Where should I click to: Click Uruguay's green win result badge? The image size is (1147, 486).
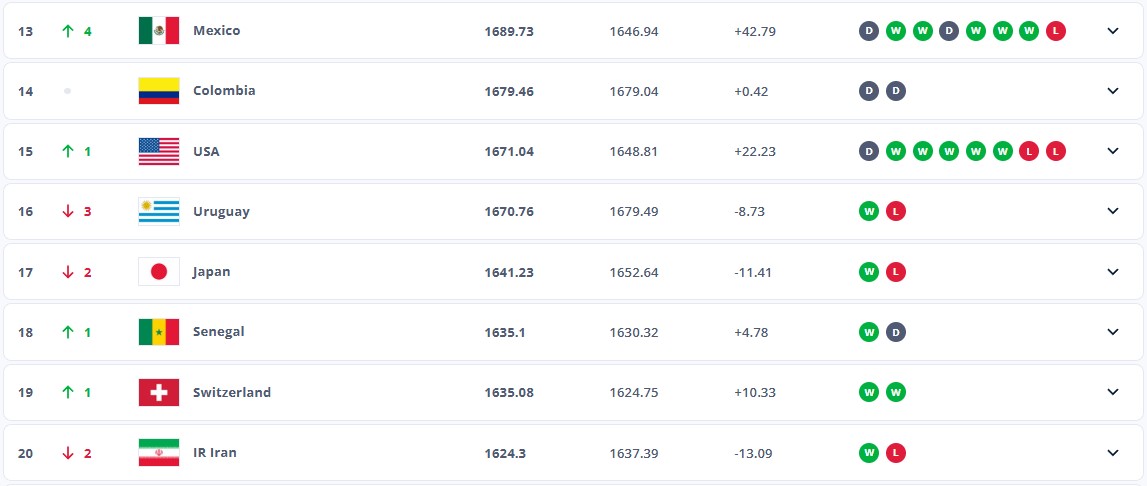click(869, 212)
